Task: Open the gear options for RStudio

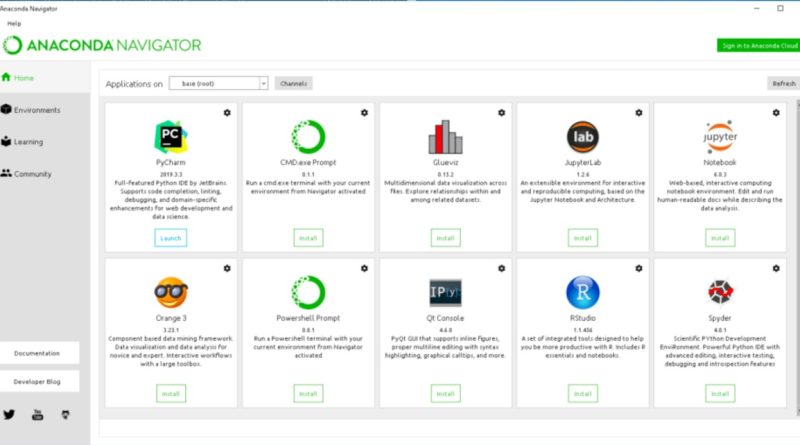Action: click(x=639, y=268)
